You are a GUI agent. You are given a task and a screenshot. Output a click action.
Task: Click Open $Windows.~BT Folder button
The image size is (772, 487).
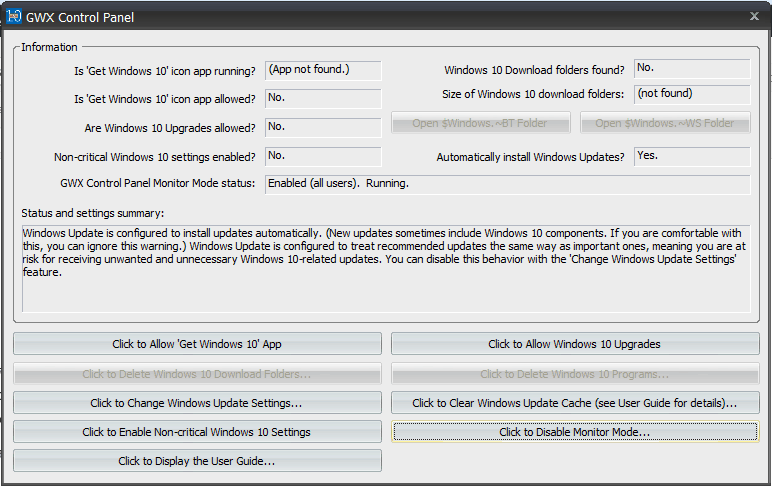(x=481, y=123)
